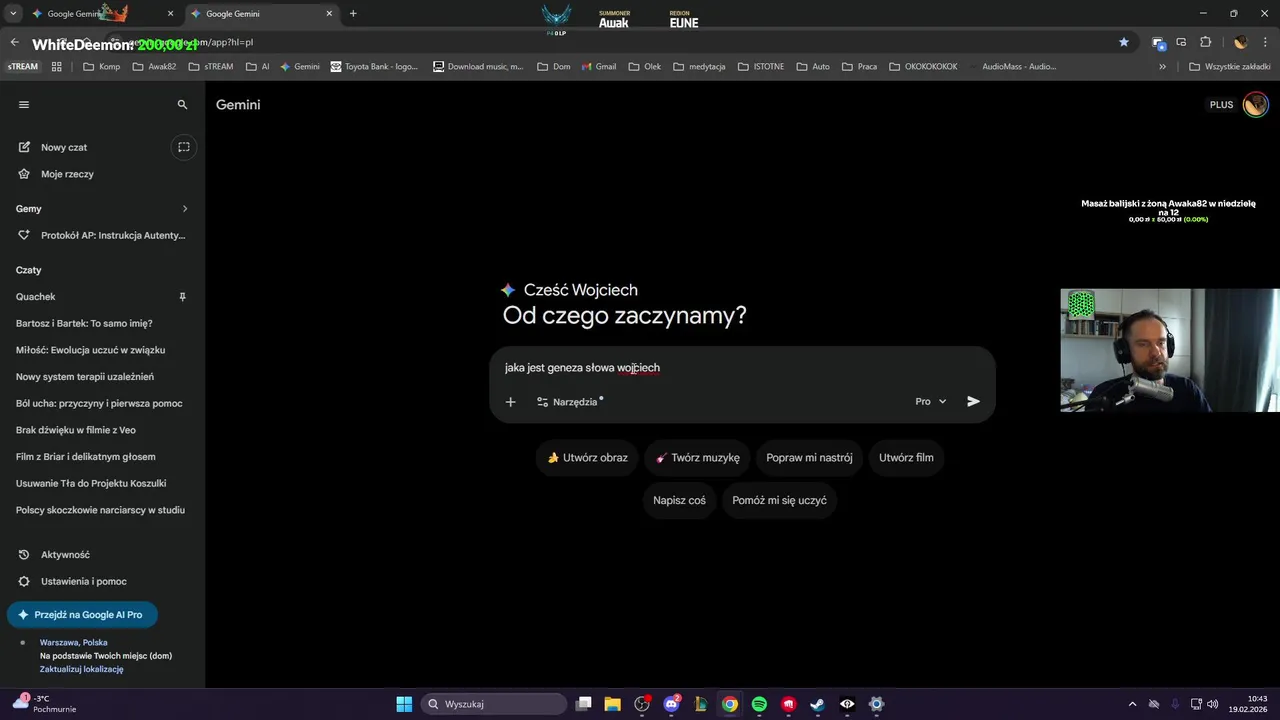The width and height of the screenshot is (1280, 720).
Task: Toggle the bookmark star in address bar
Action: pyautogui.click(x=1124, y=42)
